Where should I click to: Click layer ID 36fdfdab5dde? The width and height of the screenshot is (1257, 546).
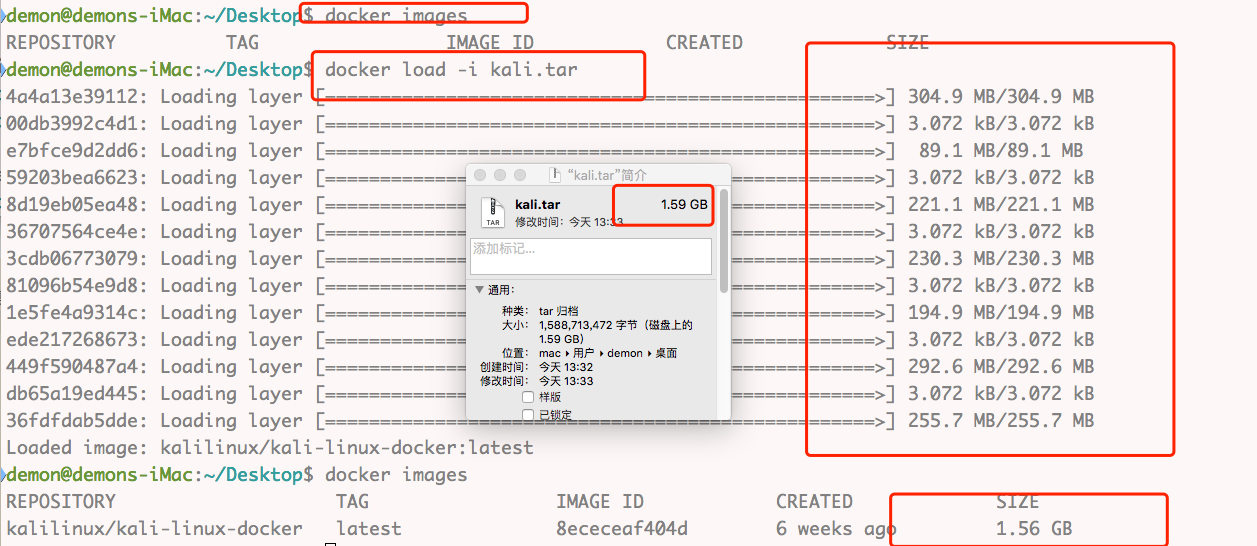(71, 421)
